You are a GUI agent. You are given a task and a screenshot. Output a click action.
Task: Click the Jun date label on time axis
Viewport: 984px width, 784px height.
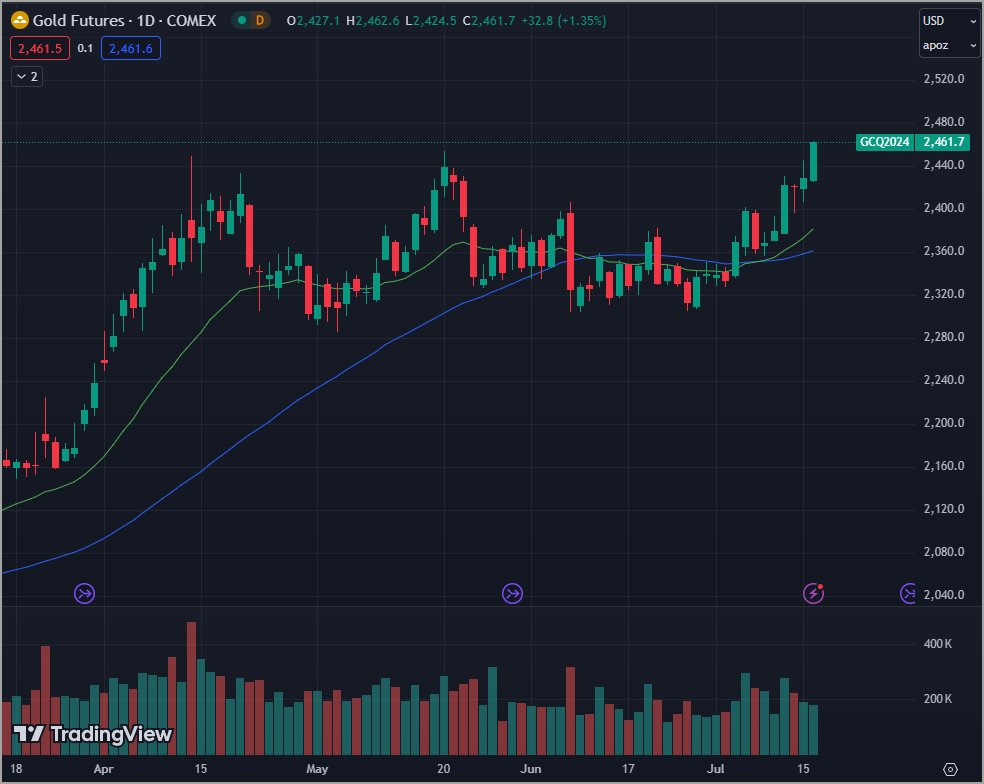(x=531, y=769)
